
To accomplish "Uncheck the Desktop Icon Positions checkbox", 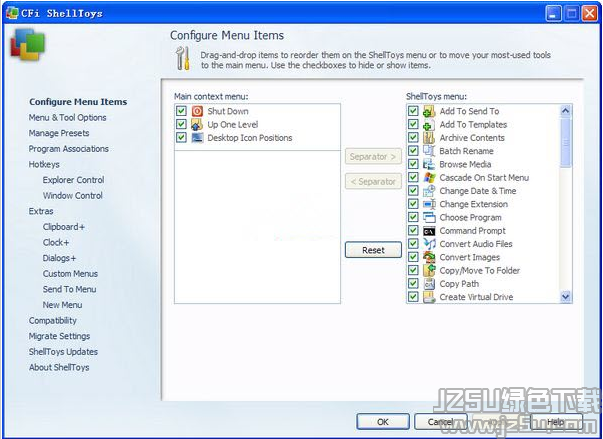I will click(181, 137).
